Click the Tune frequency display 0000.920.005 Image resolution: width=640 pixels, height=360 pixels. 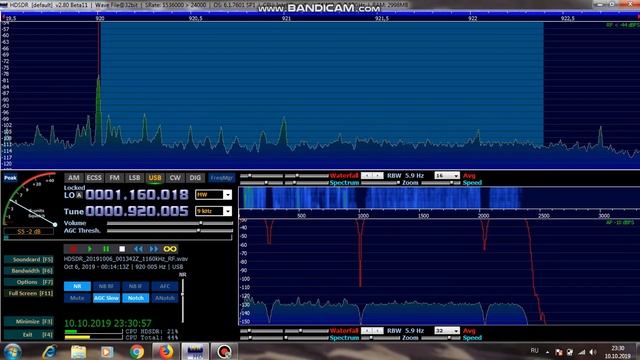(137, 211)
